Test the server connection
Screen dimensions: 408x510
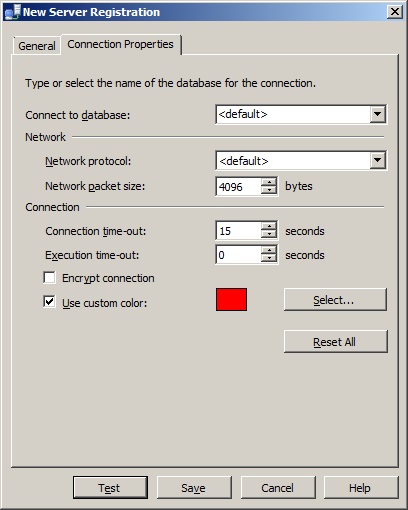coord(110,488)
